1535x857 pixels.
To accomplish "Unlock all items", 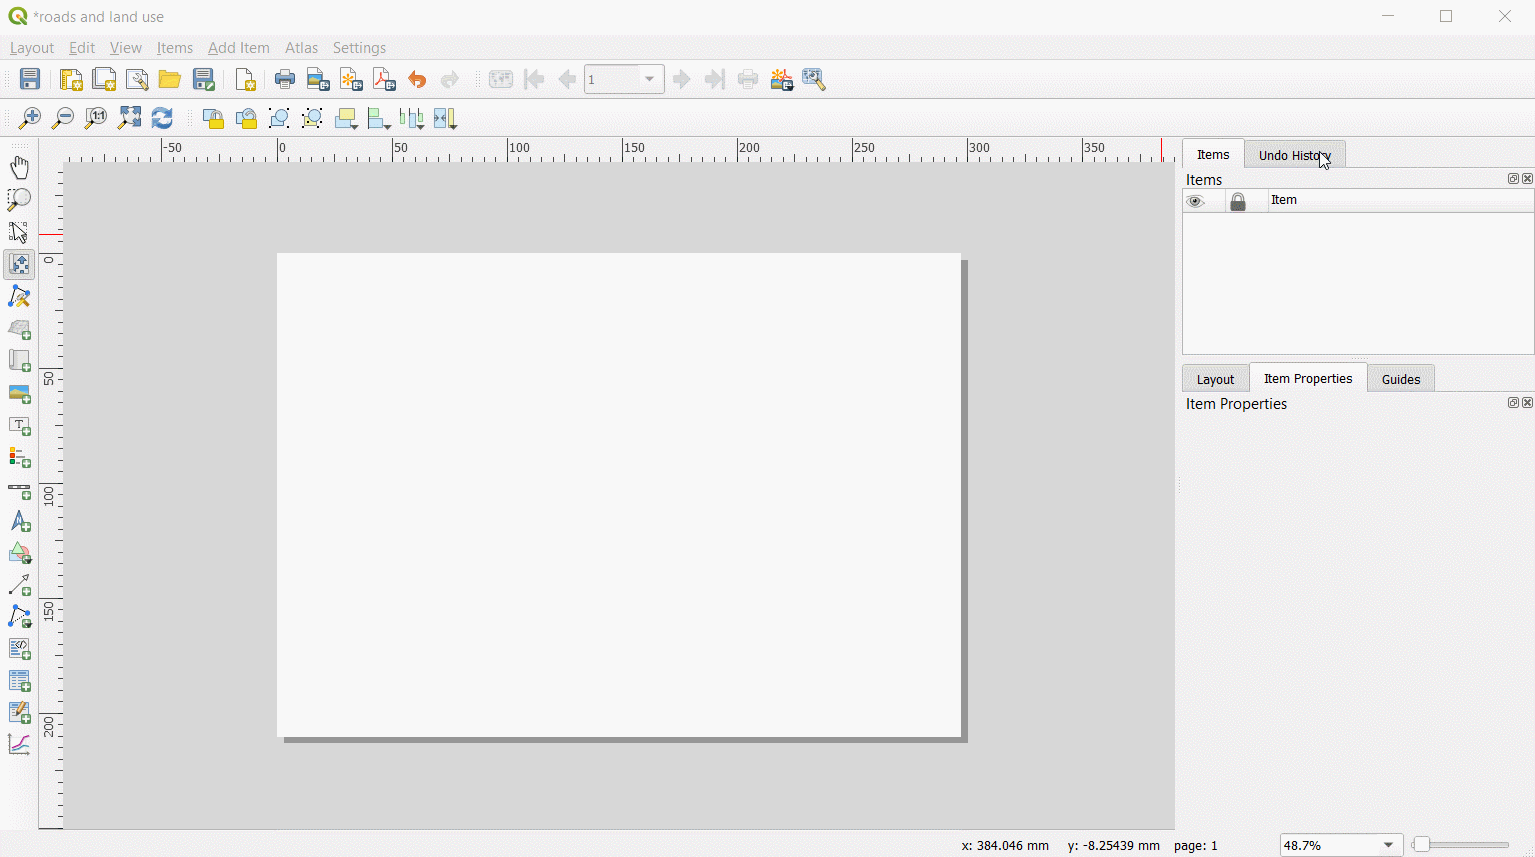I will (246, 119).
